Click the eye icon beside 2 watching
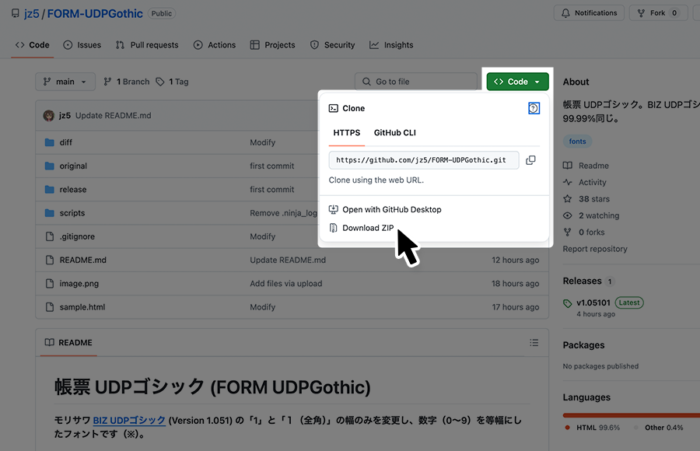The image size is (700, 451). [x=567, y=216]
